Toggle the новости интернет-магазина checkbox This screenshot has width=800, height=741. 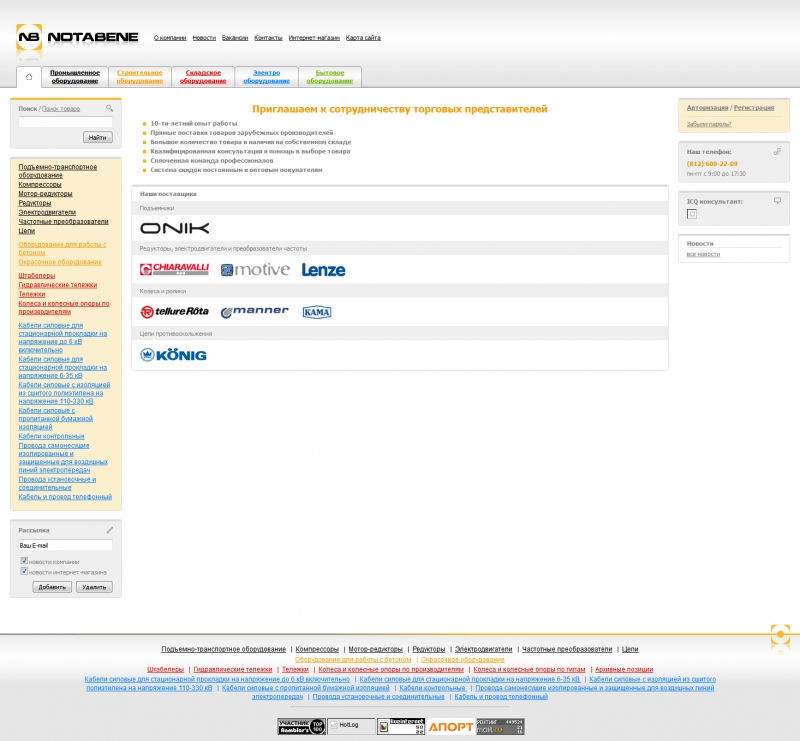point(24,571)
